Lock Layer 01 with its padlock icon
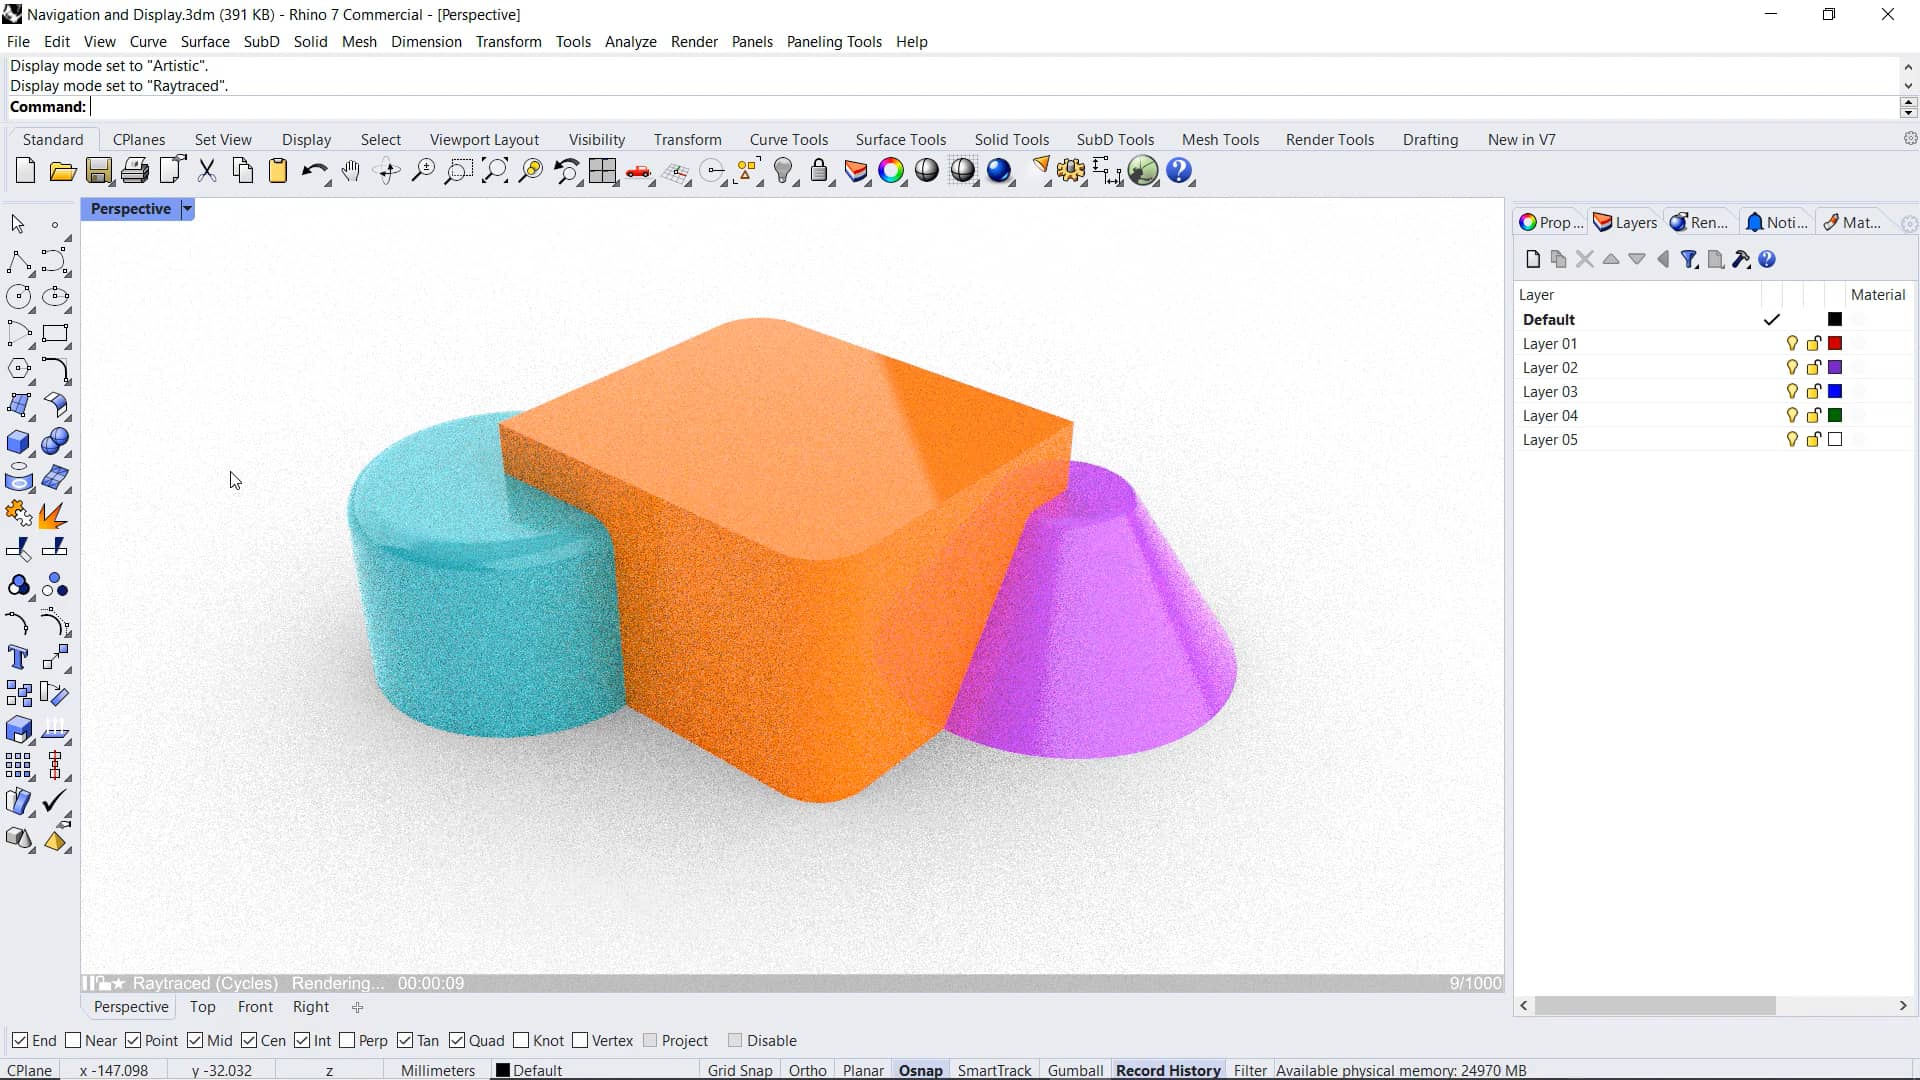Viewport: 1920px width, 1080px height. (x=1813, y=343)
